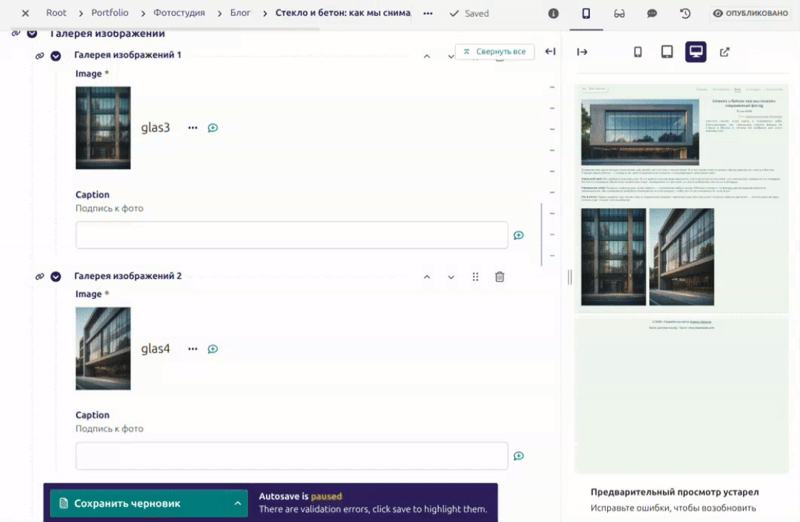800x522 pixels.
Task: Add a comment on the first Caption field
Action: click(518, 235)
